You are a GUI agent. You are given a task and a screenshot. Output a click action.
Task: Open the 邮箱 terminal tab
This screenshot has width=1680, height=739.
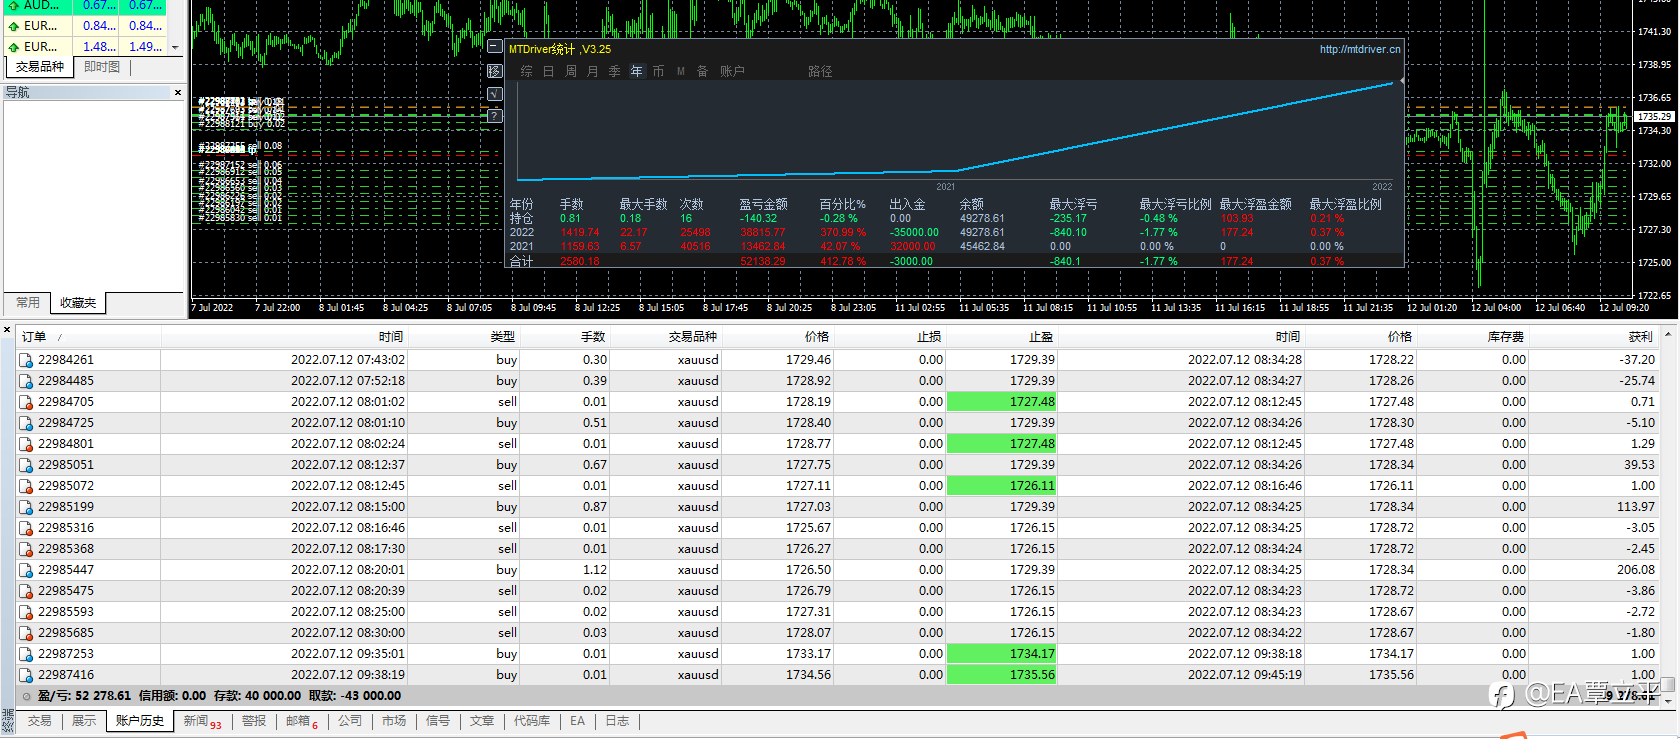click(302, 721)
